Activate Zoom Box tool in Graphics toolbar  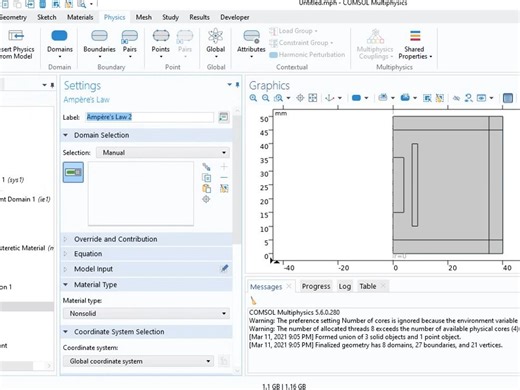(278, 98)
